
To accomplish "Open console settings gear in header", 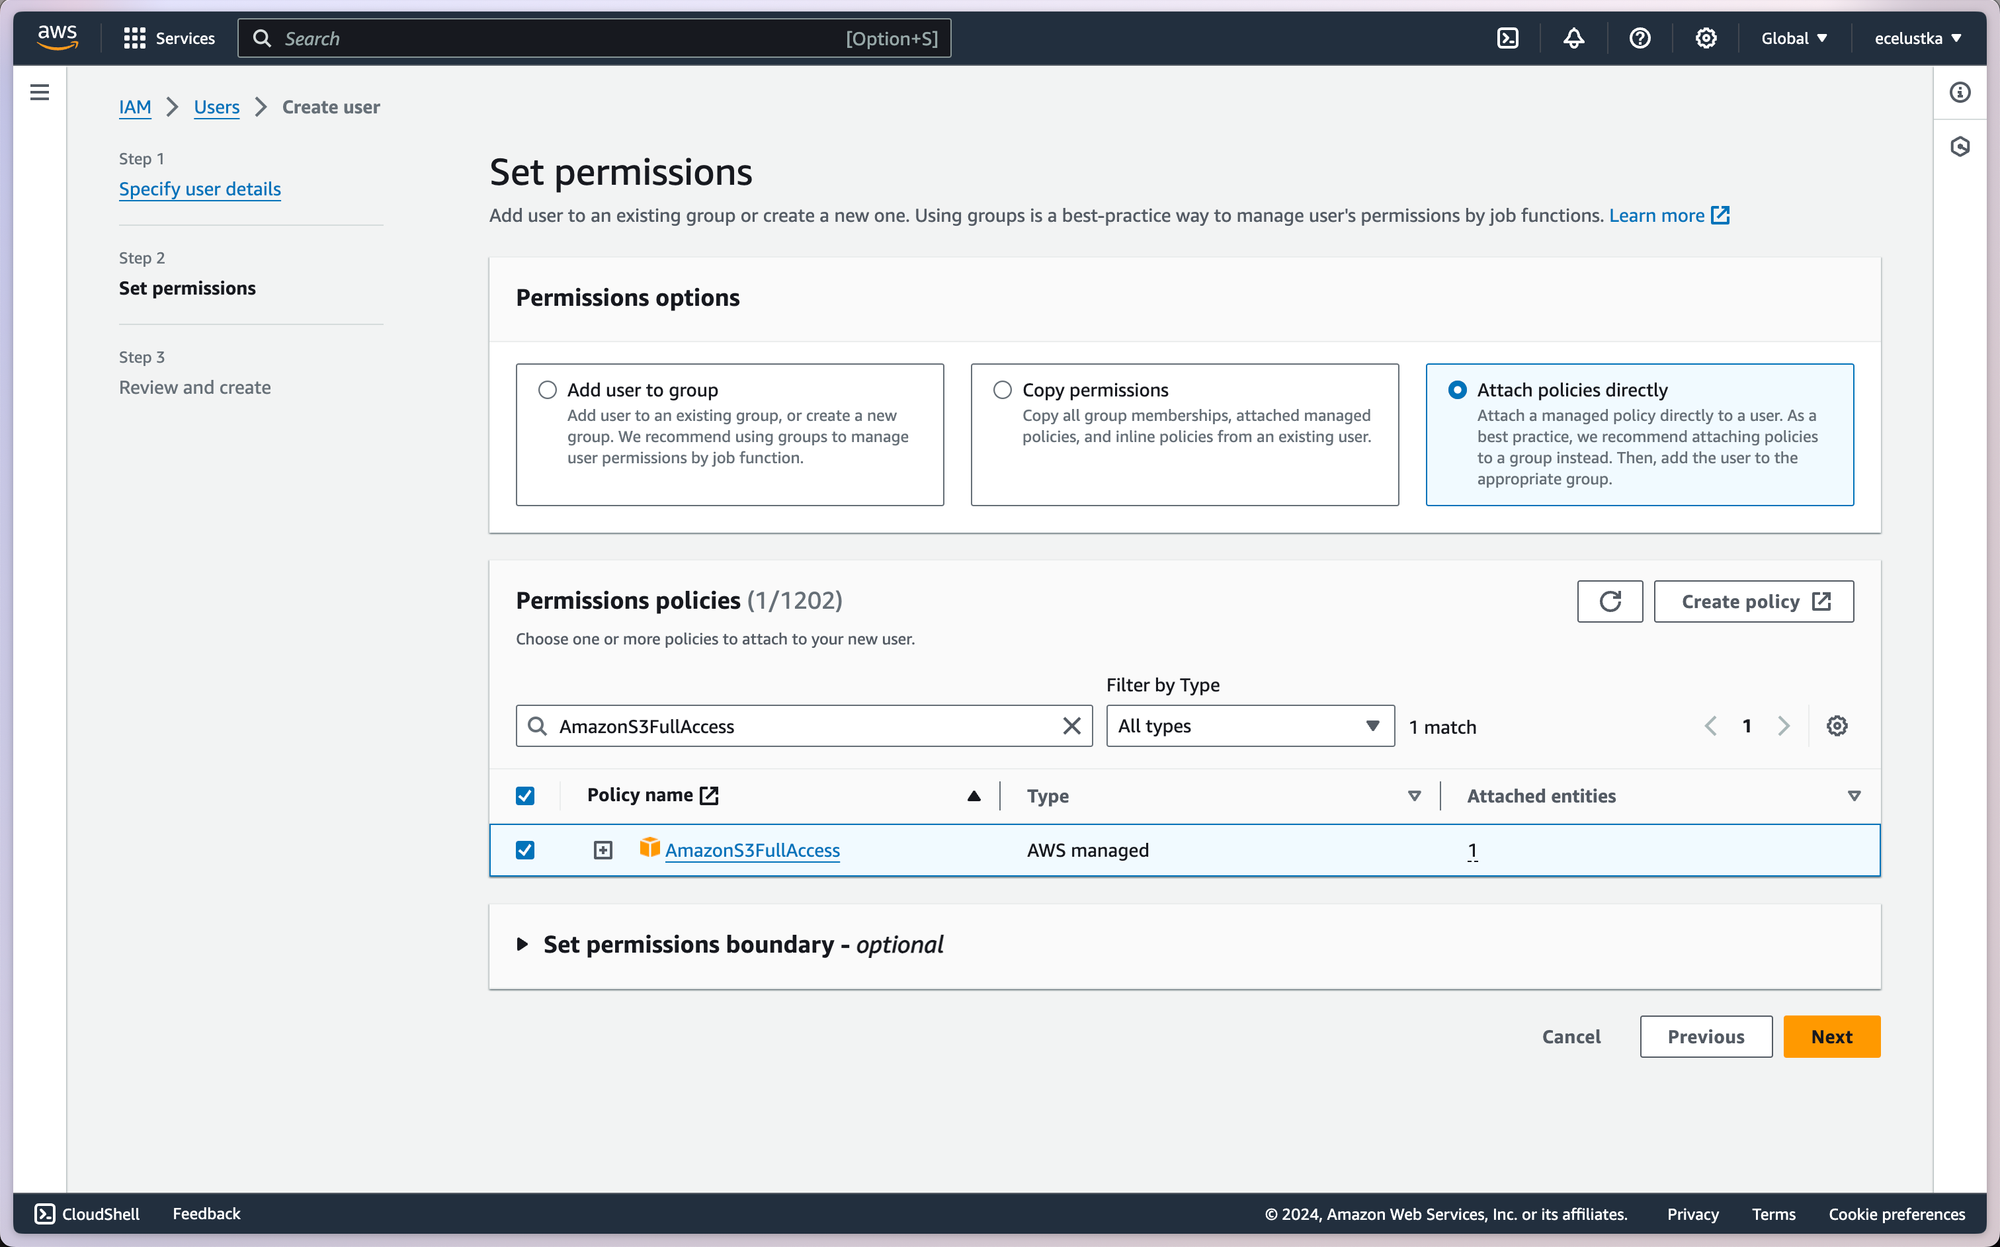I will point(1705,38).
